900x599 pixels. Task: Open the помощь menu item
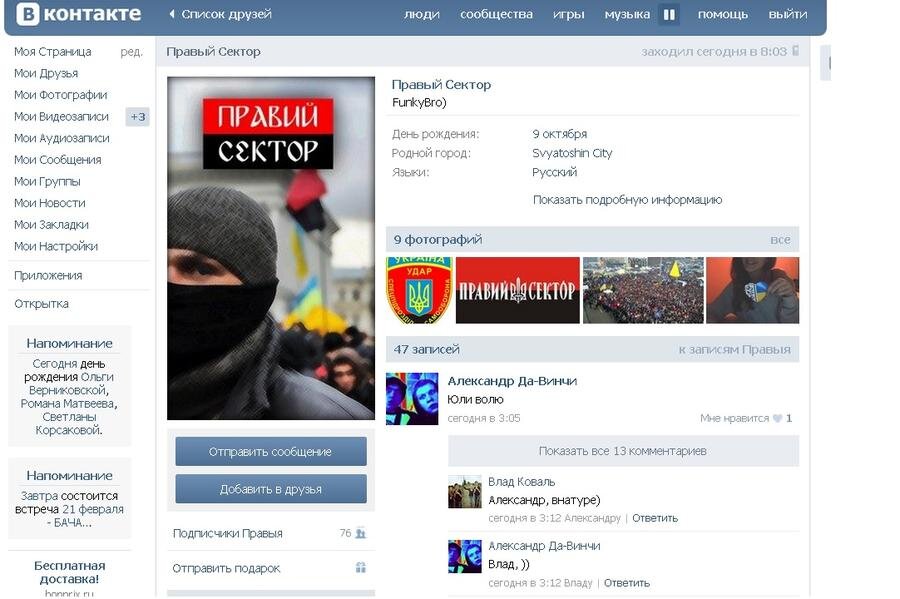click(723, 14)
